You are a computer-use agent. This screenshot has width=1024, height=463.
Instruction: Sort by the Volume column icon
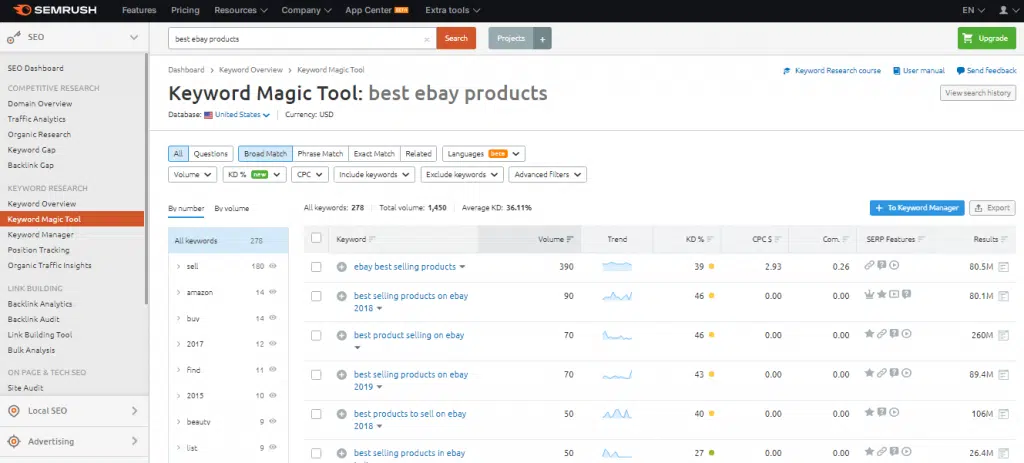tap(570, 240)
